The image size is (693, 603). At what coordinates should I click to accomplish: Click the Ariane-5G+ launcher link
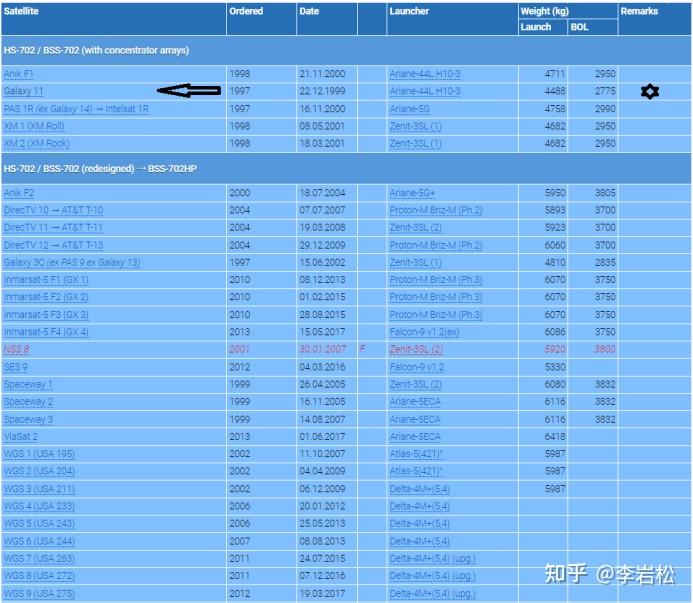(x=412, y=193)
